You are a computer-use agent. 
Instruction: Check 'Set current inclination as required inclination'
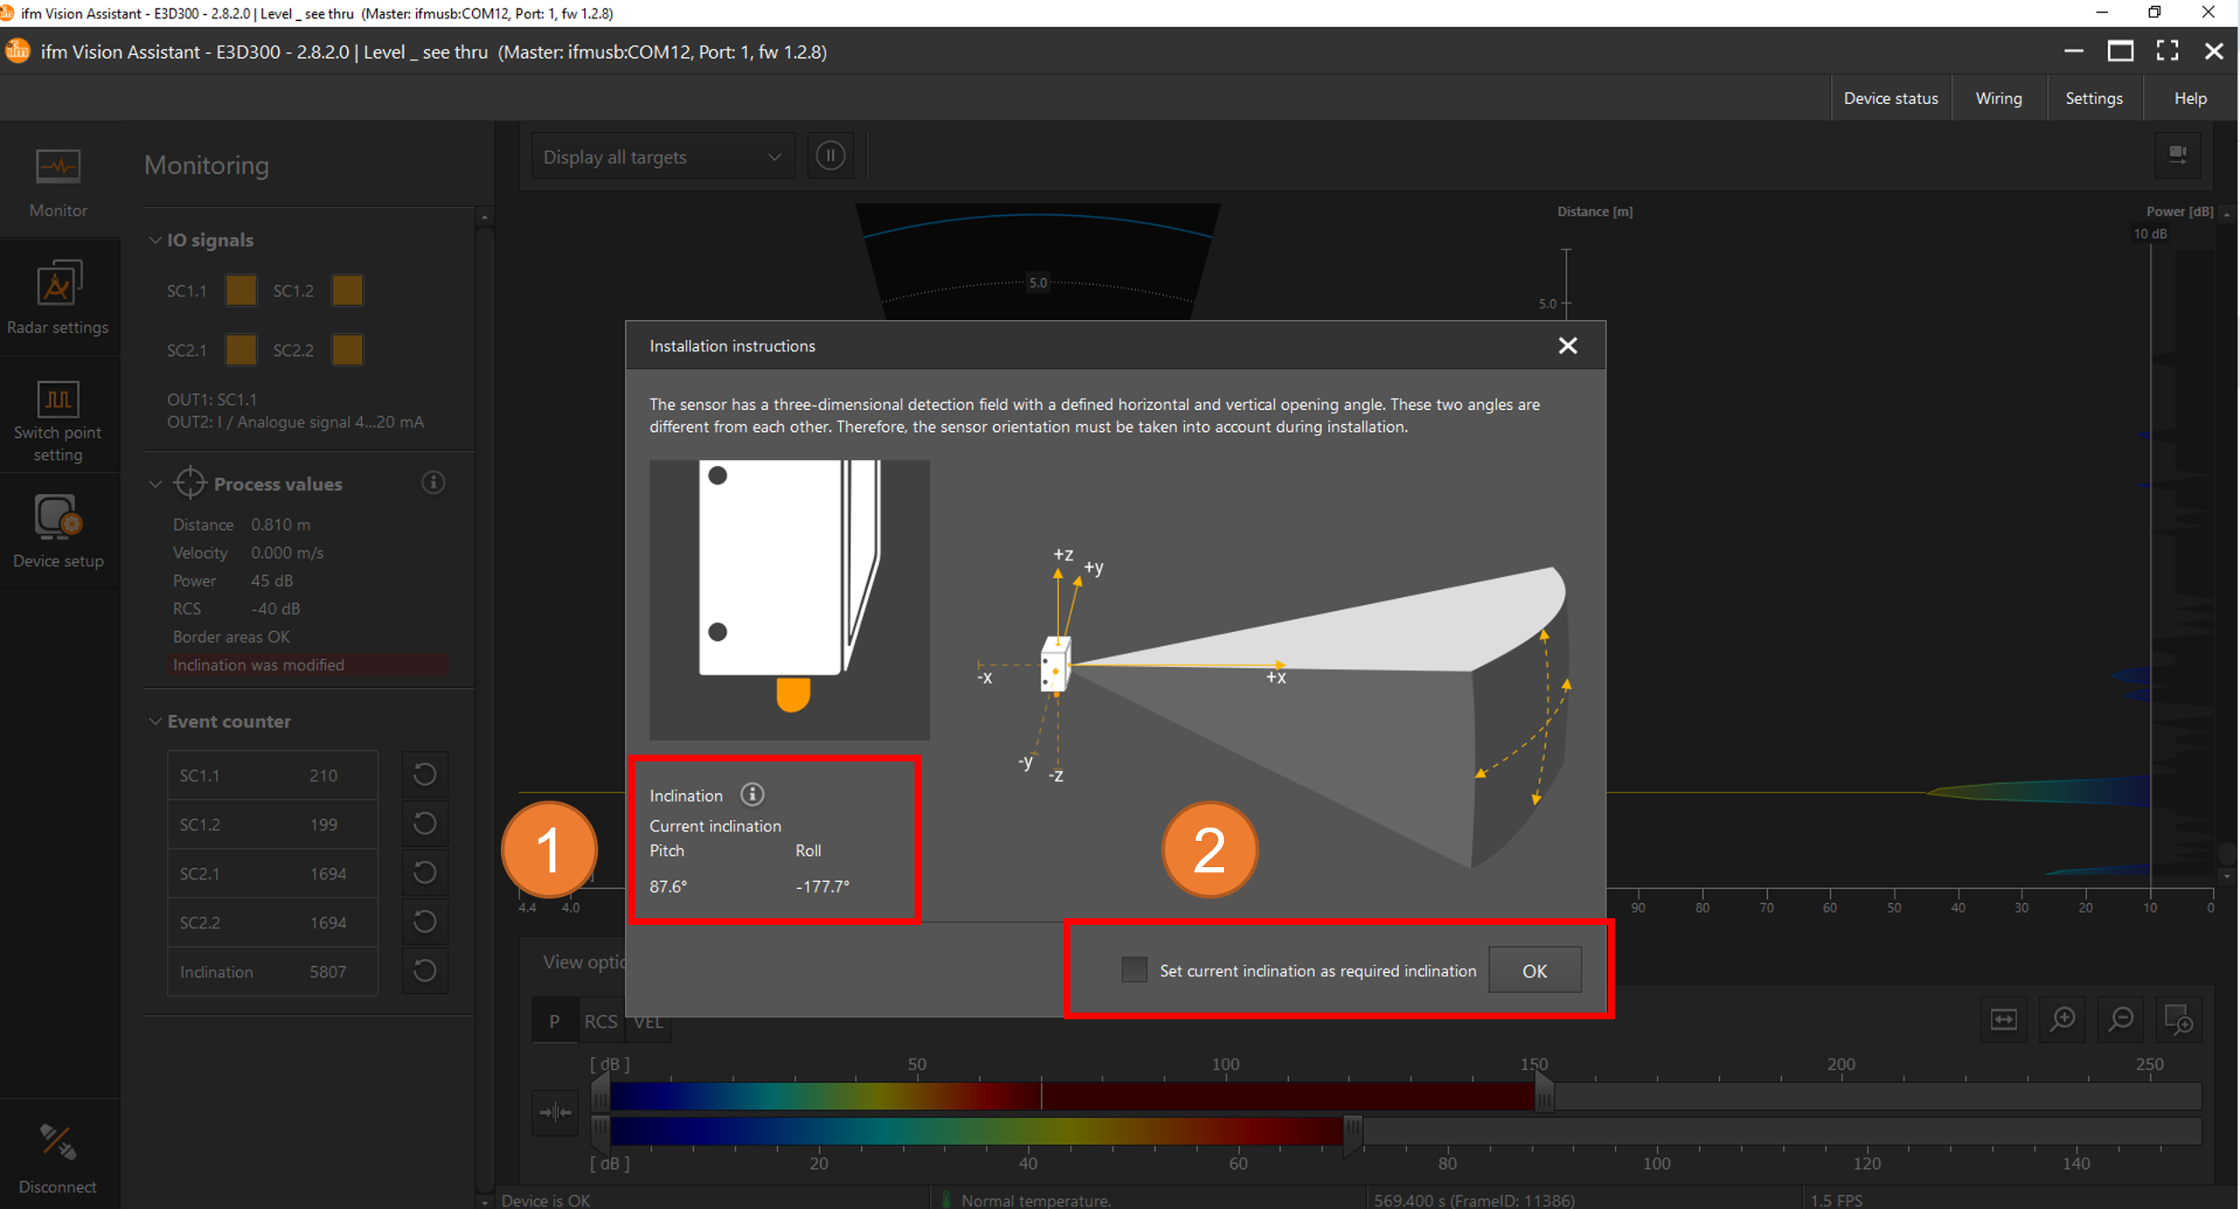click(1134, 970)
